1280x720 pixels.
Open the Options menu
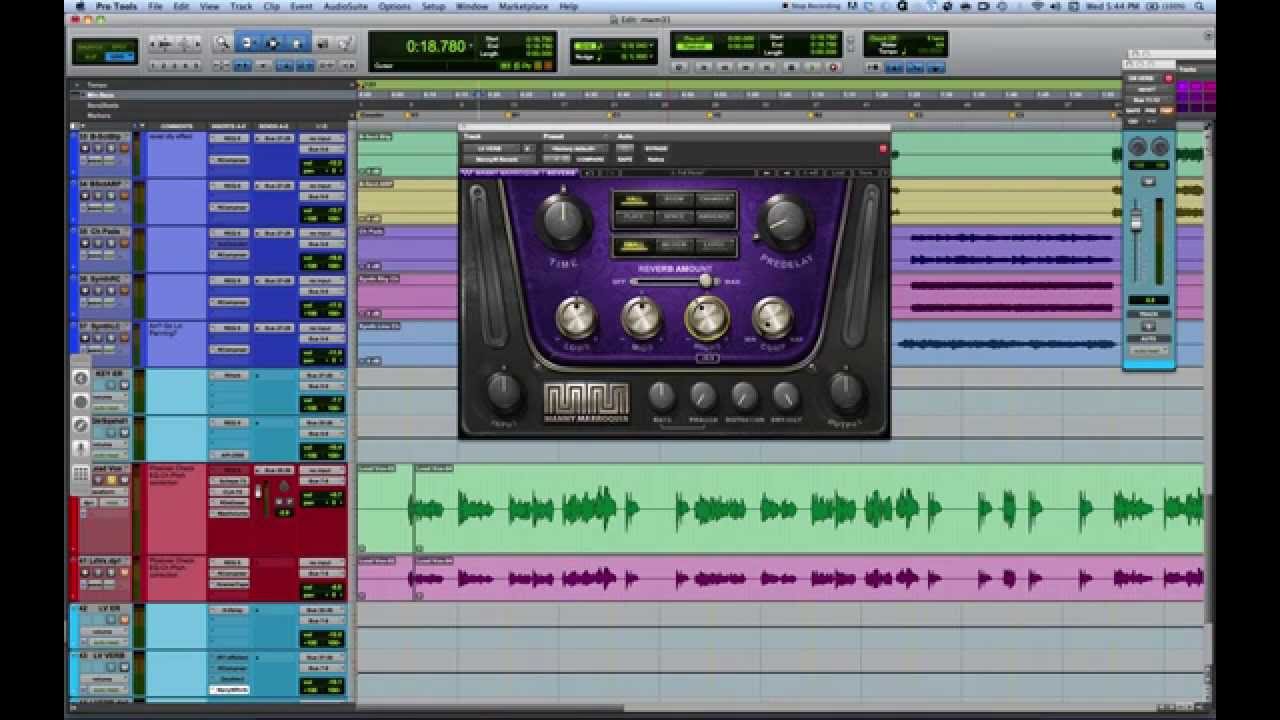coord(394,6)
